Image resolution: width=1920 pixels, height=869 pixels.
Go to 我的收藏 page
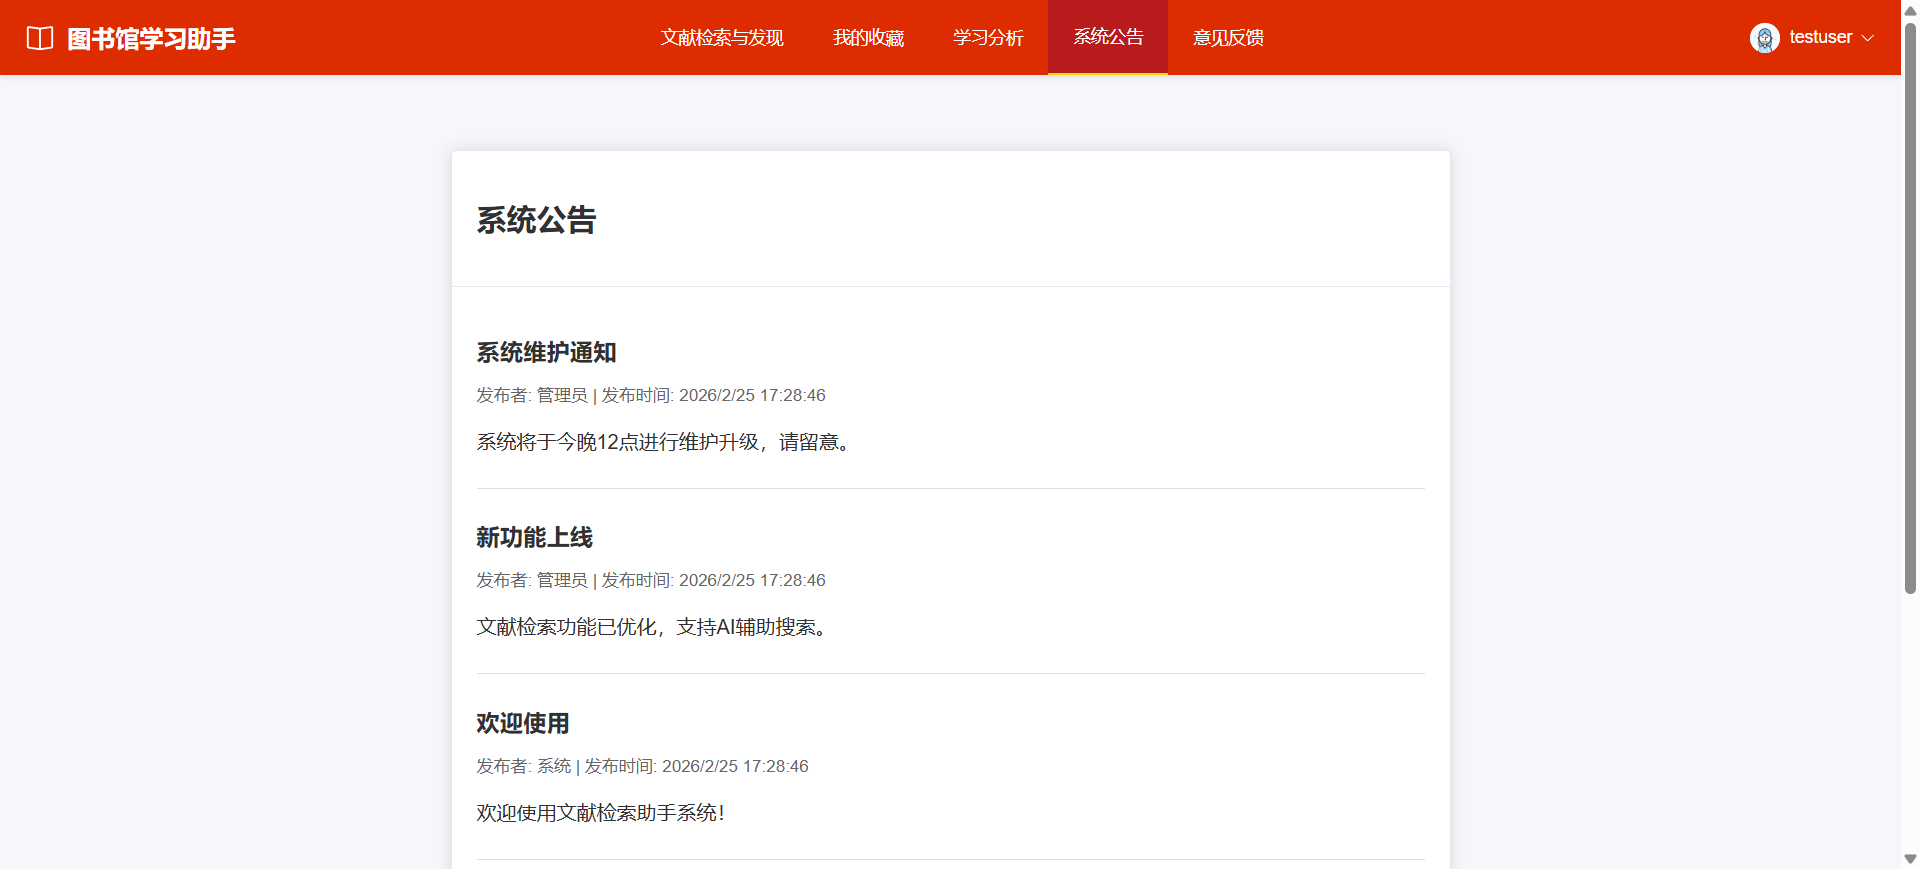868,38
